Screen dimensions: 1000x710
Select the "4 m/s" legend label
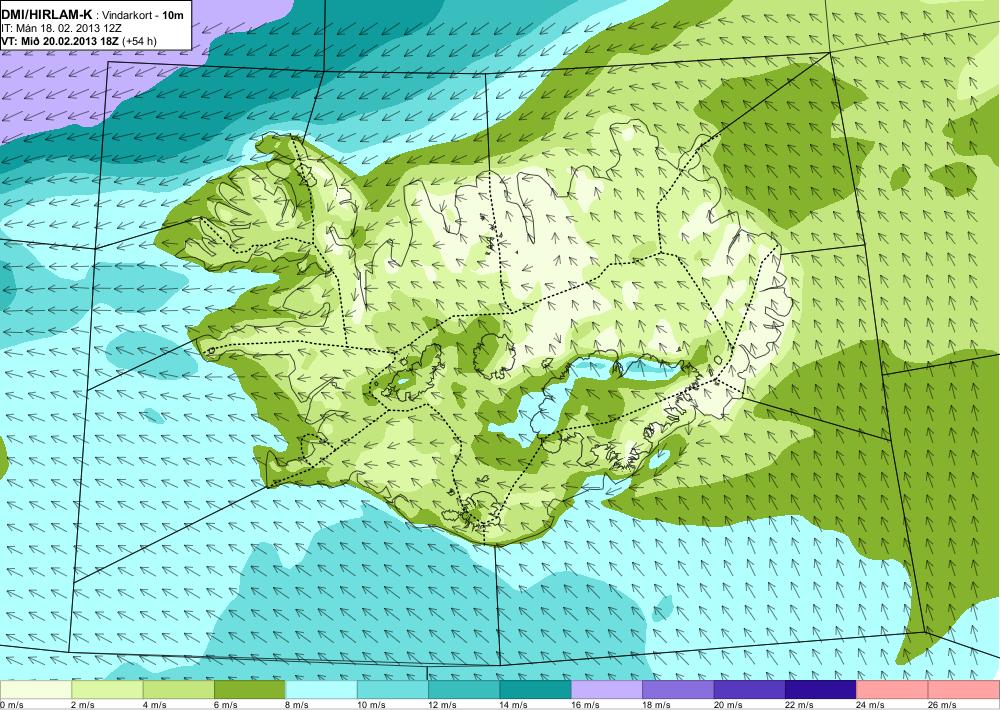tap(154, 705)
